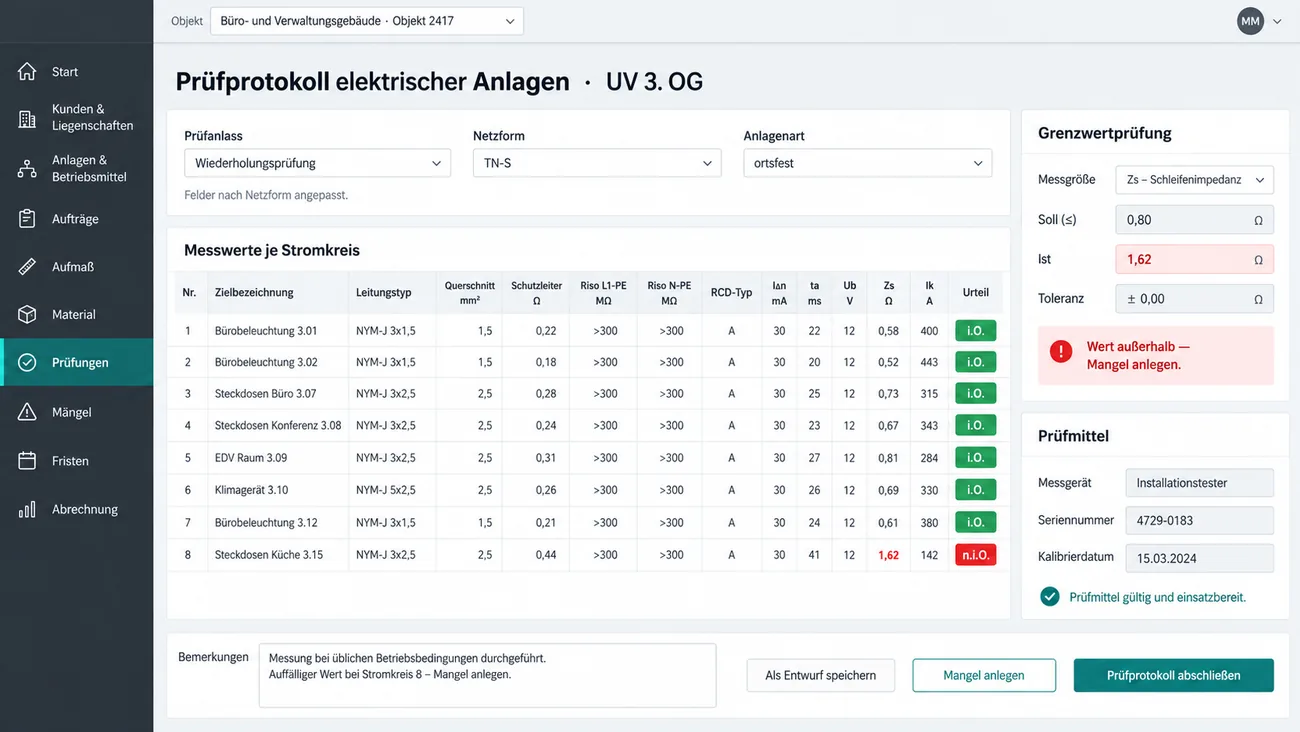Focus the Toleranz input field
Screen dimensions: 1300x732
coord(1194,299)
